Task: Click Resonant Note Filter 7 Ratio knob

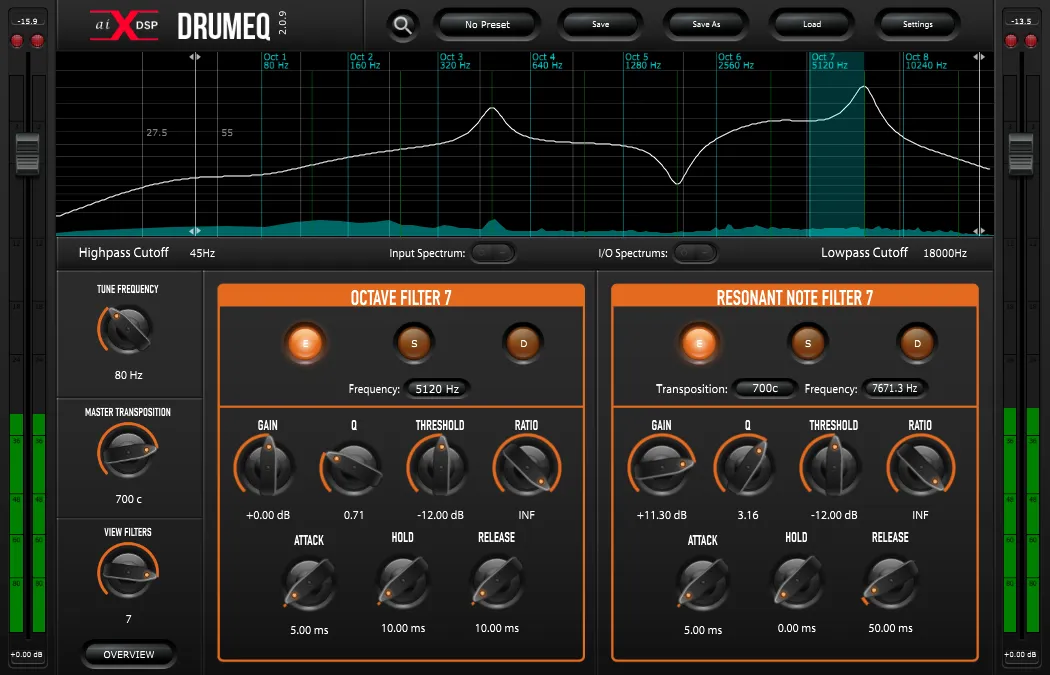Action: pyautogui.click(x=920, y=466)
